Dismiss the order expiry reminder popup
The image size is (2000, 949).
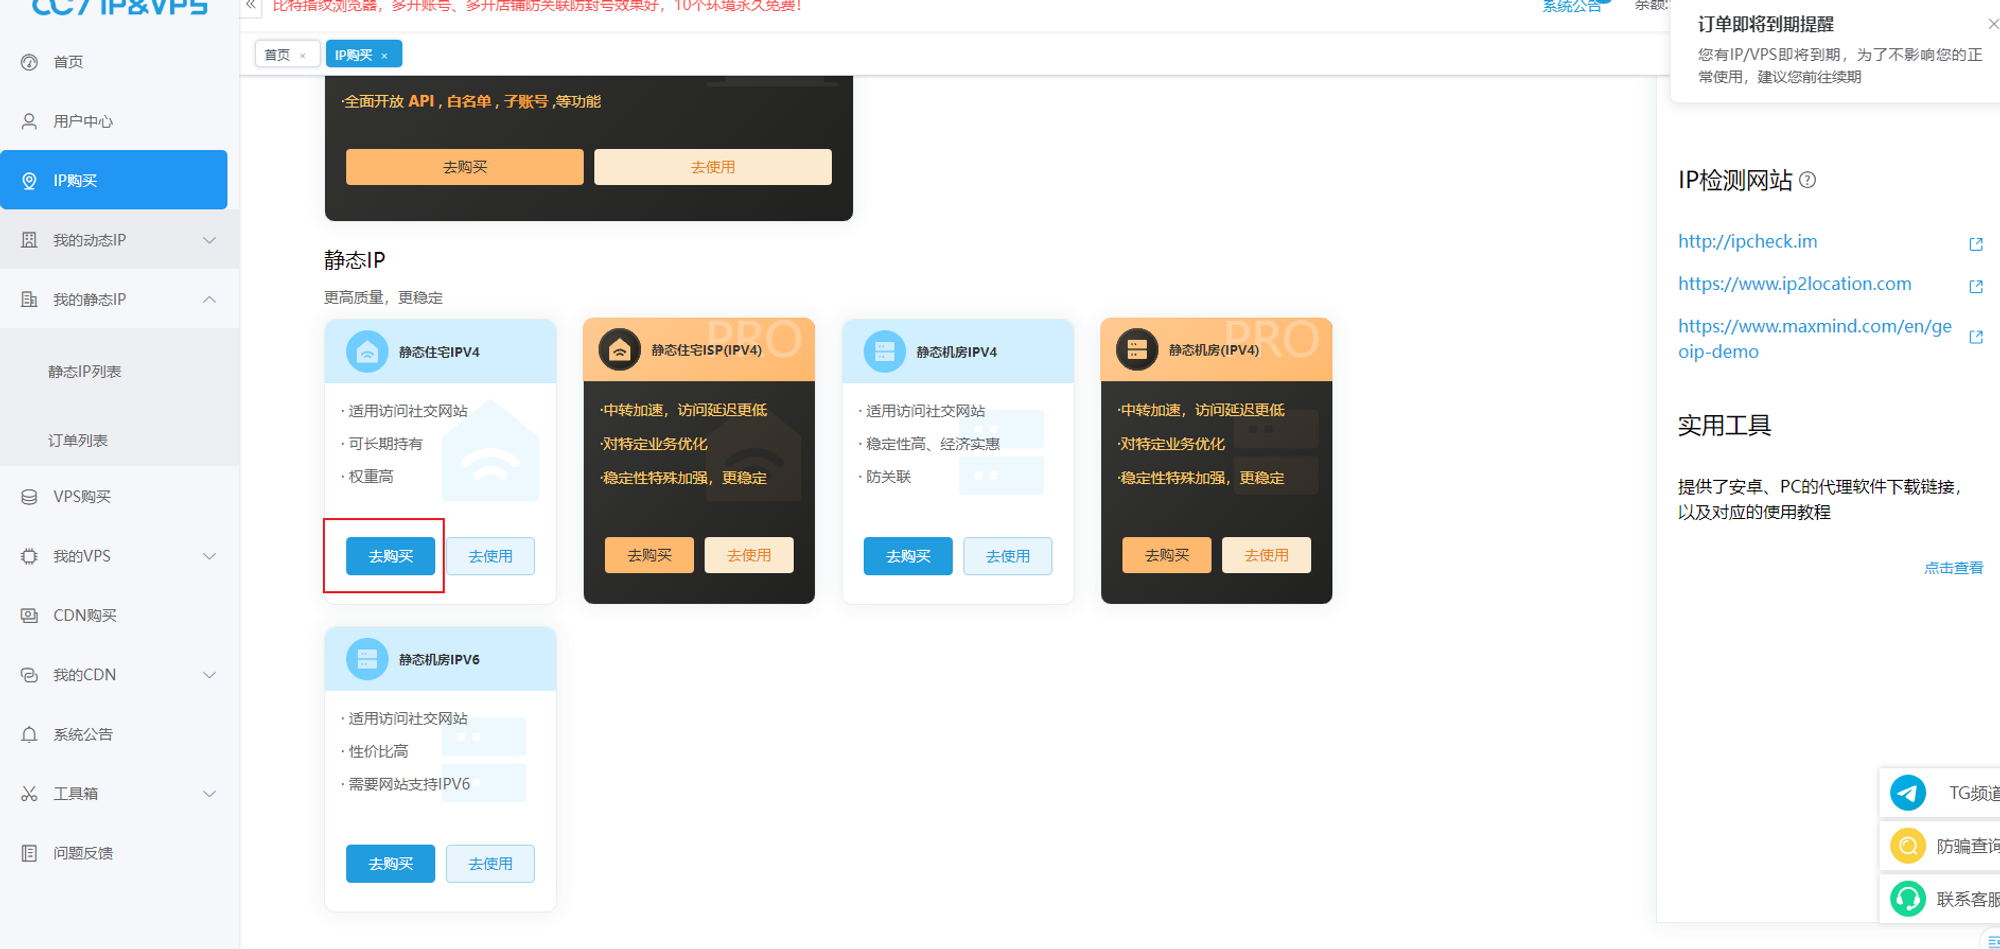click(x=1992, y=22)
